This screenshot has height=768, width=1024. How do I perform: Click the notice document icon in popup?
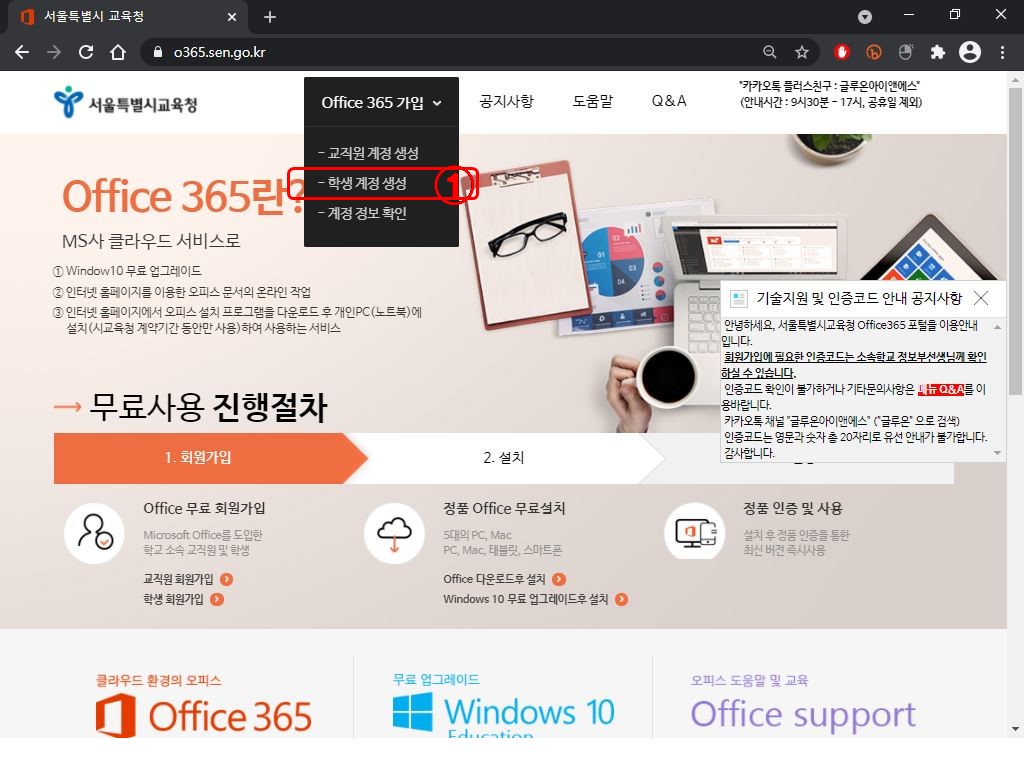(739, 299)
